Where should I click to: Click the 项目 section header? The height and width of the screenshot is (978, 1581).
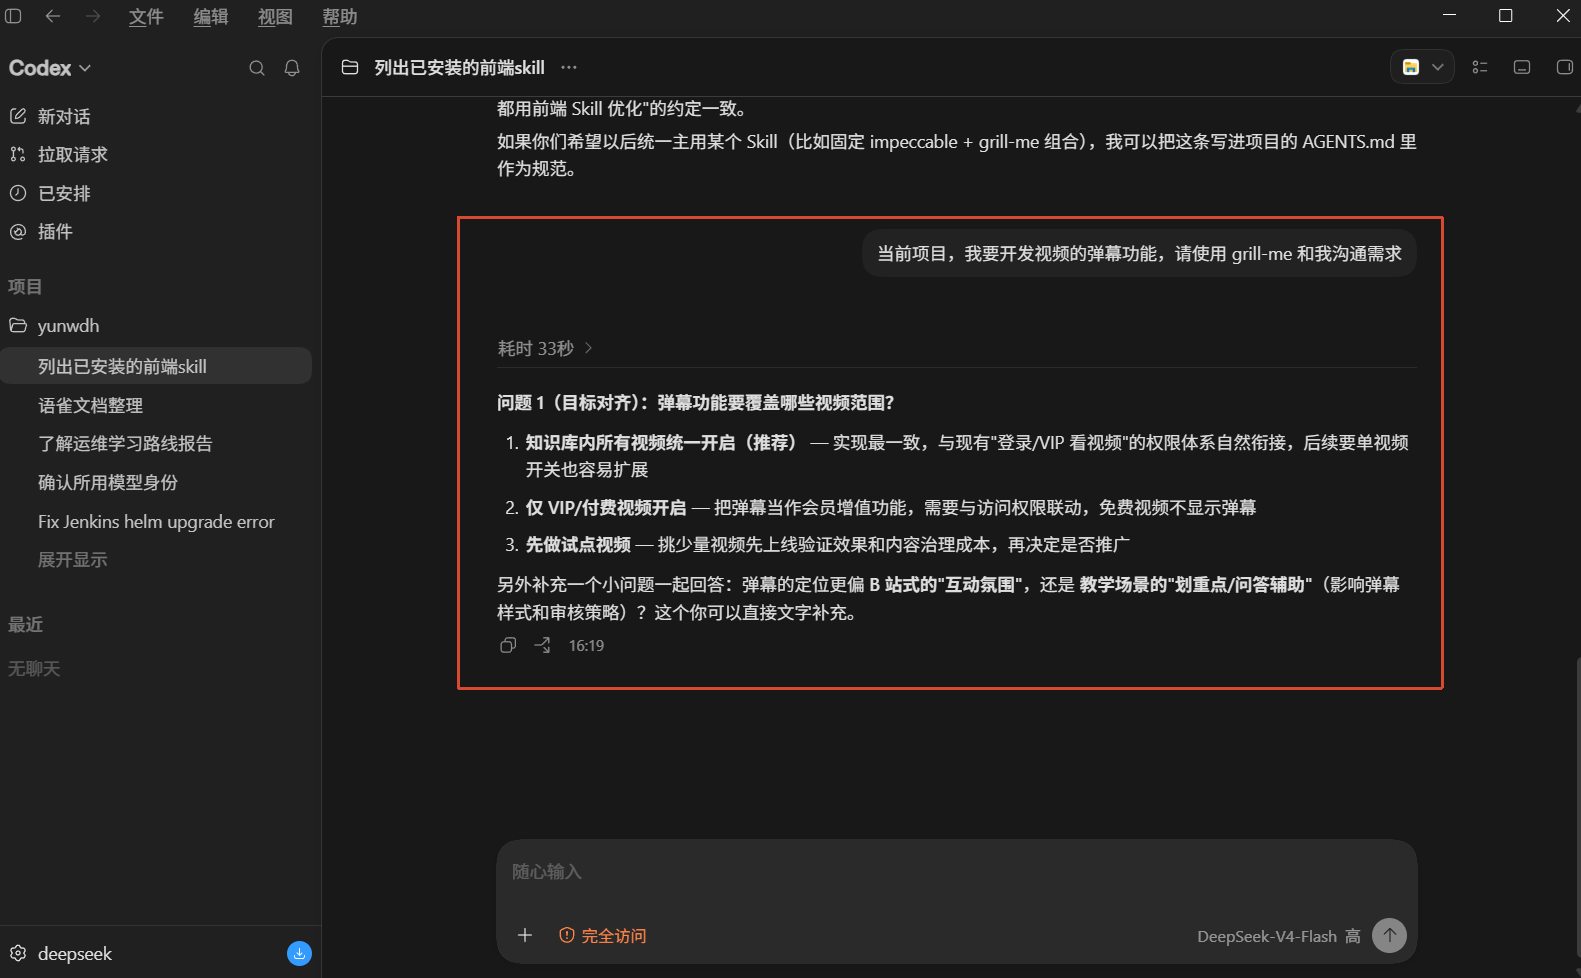[x=25, y=287]
